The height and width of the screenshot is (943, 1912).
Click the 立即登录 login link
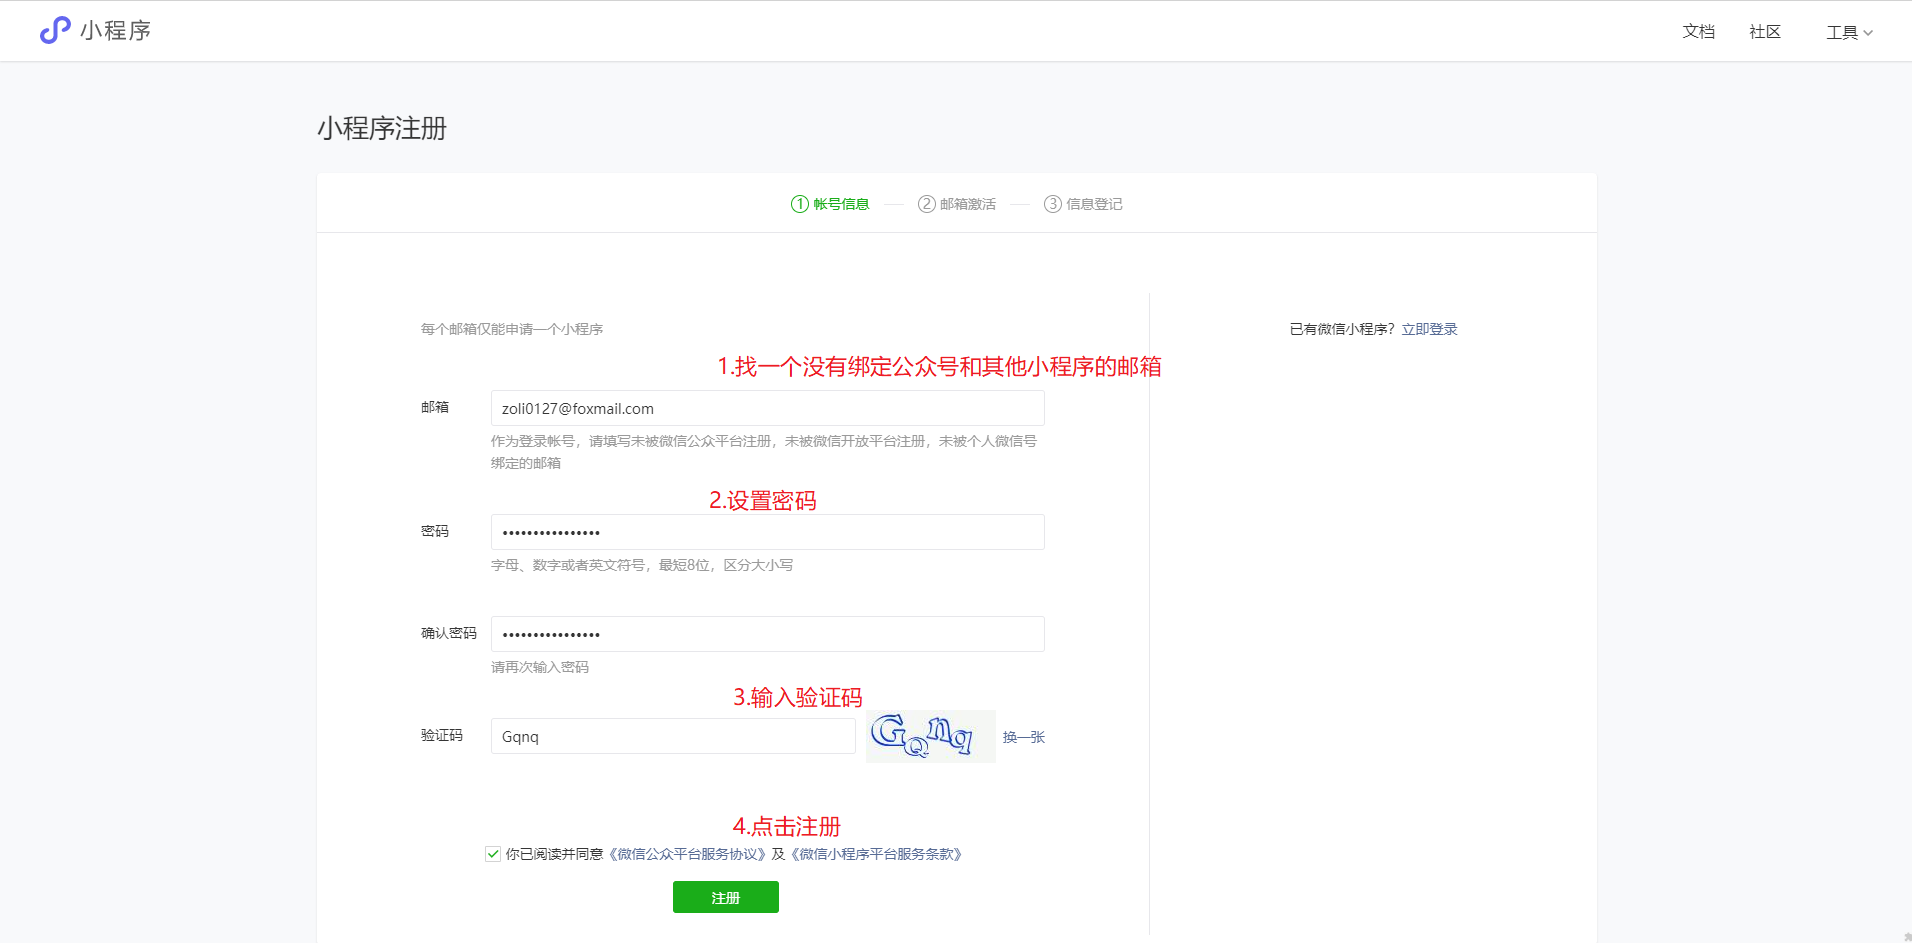1429,329
